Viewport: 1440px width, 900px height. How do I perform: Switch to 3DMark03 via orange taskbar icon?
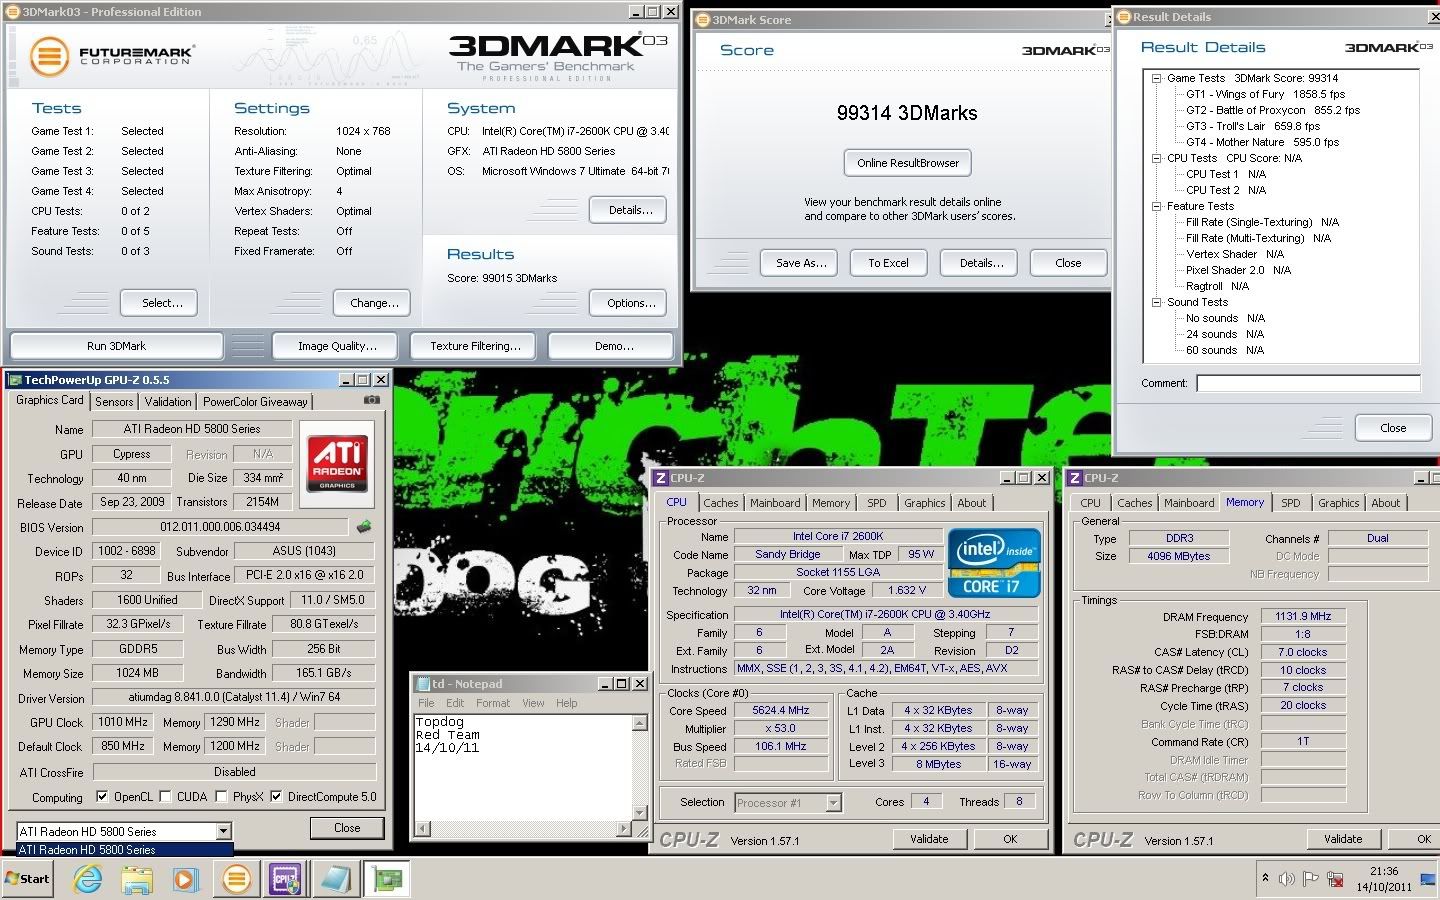pos(237,879)
